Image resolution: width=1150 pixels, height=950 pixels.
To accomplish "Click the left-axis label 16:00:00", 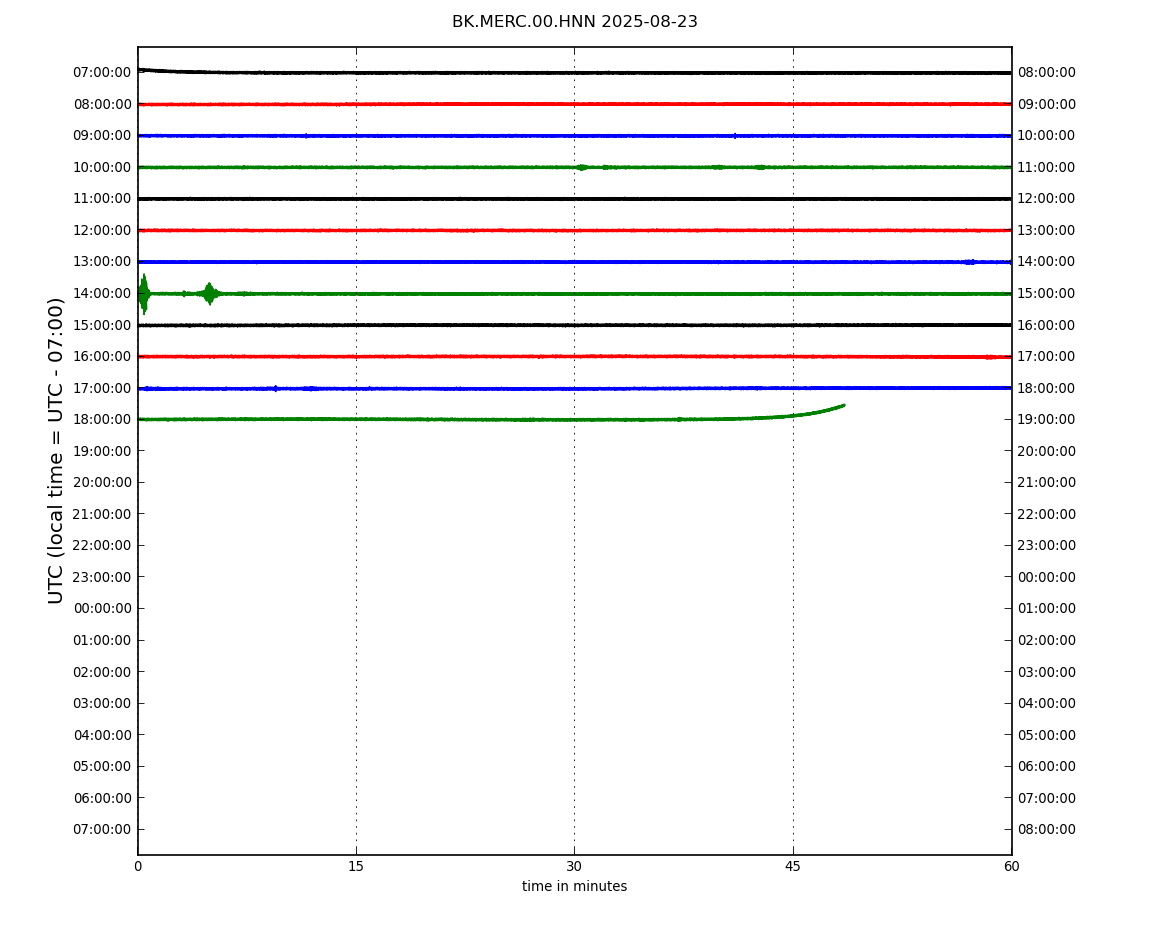I will (103, 357).
